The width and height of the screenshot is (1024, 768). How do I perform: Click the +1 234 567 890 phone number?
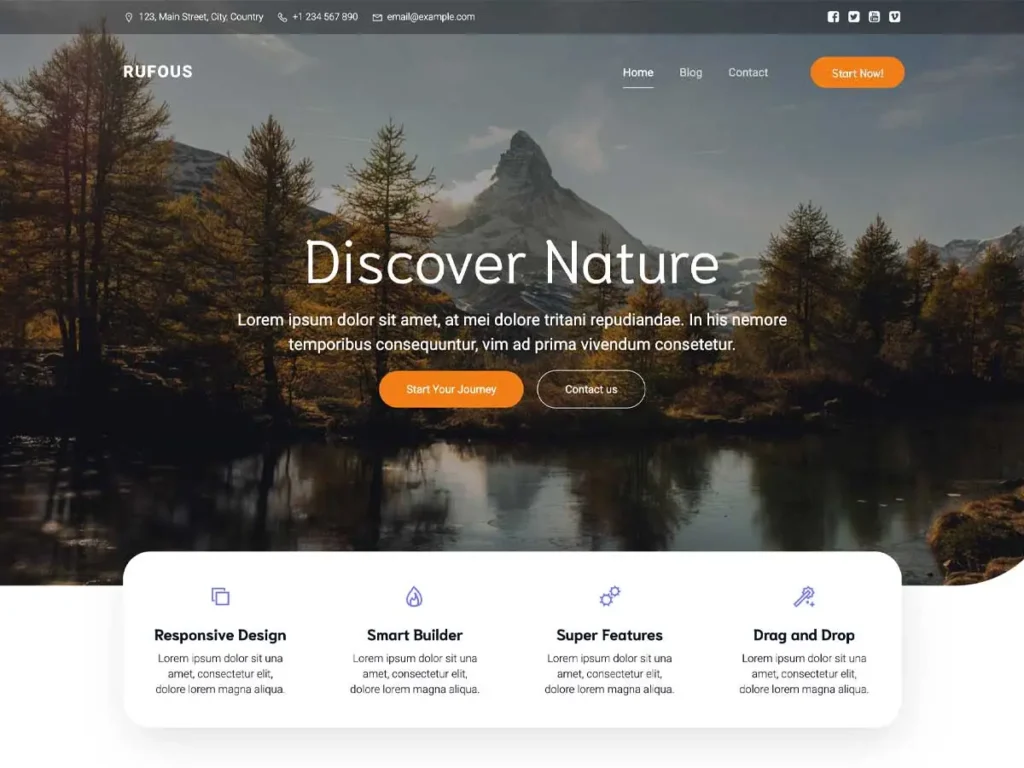coord(325,17)
